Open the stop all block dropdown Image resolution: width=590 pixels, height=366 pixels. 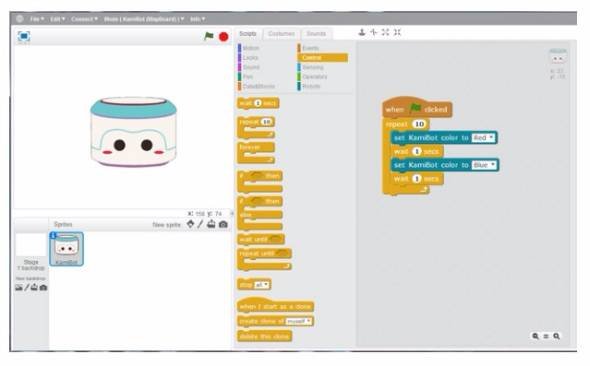coord(262,285)
